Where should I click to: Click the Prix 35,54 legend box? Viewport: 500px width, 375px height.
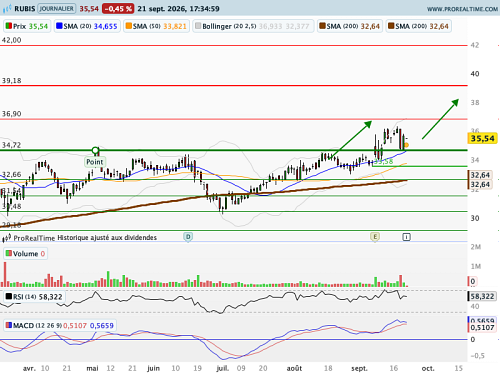pyautogui.click(x=27, y=26)
